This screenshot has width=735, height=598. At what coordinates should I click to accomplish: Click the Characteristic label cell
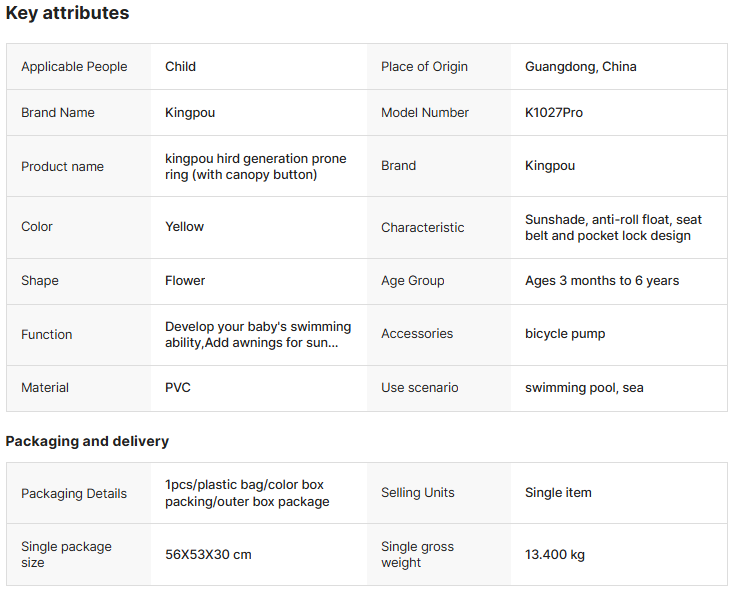422,228
